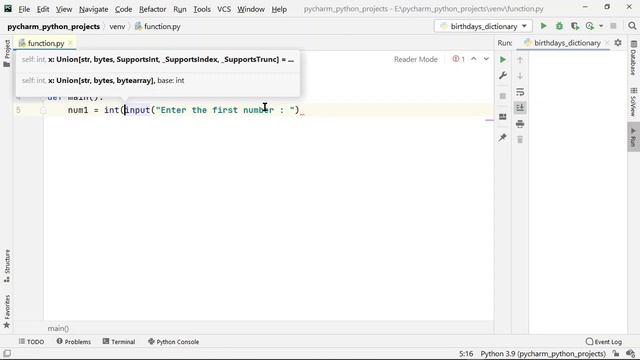Open the VCS menu
The width and height of the screenshot is (640, 360).
click(224, 9)
